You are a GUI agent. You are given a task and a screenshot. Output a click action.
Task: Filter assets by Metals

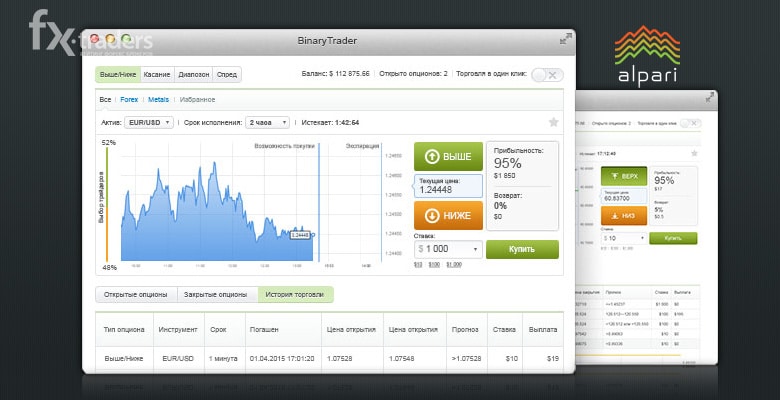(x=158, y=100)
